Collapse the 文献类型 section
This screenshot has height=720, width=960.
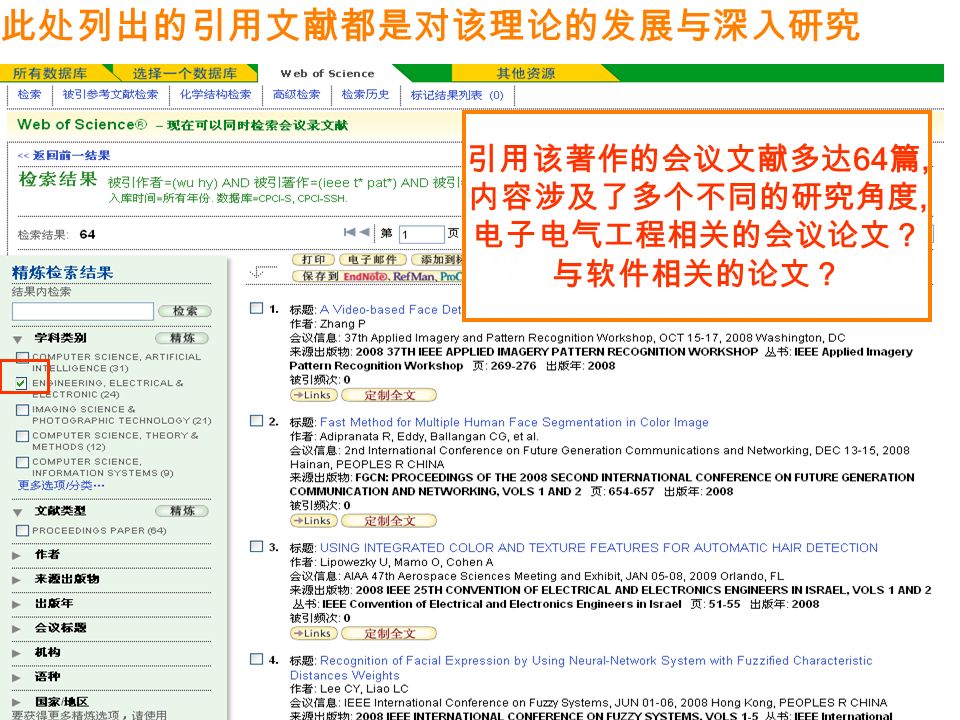18,512
